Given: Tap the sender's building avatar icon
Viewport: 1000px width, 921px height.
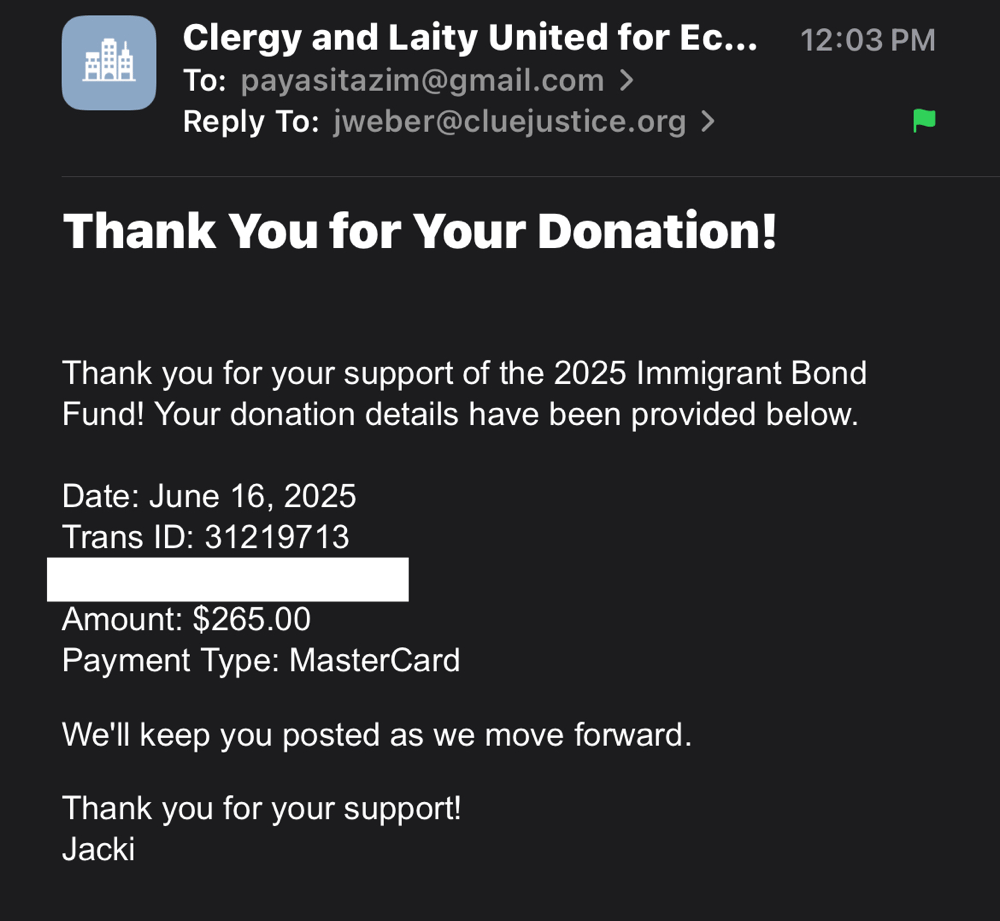Looking at the screenshot, I should point(109,62).
